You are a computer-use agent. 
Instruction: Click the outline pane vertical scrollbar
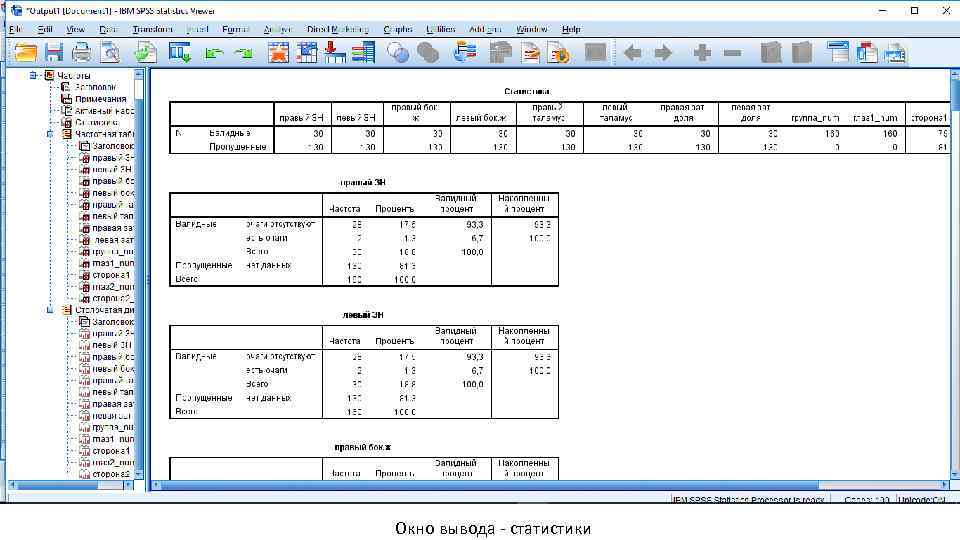pos(138,274)
